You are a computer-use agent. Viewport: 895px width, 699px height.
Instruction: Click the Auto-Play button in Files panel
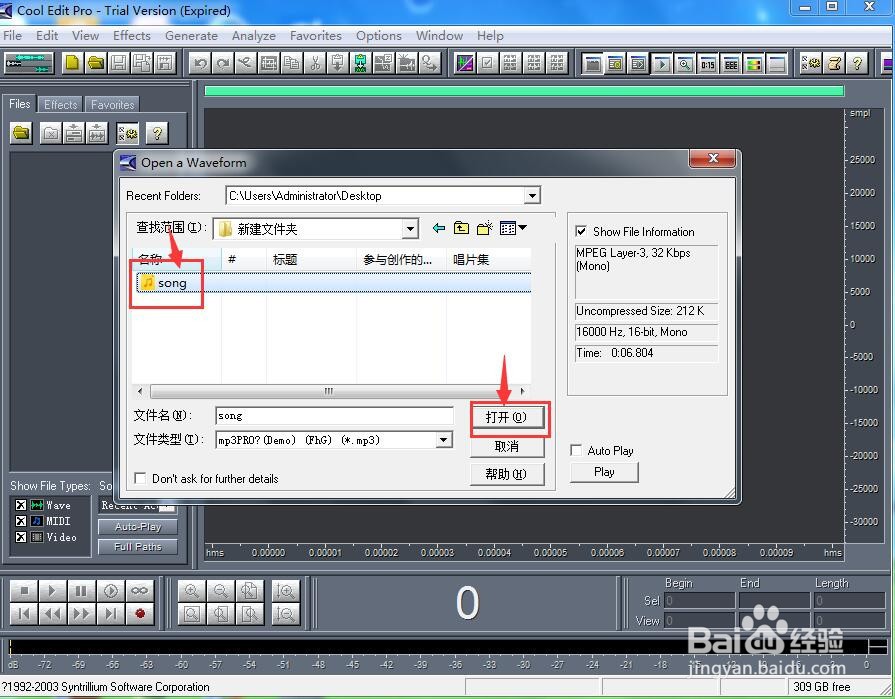138,527
